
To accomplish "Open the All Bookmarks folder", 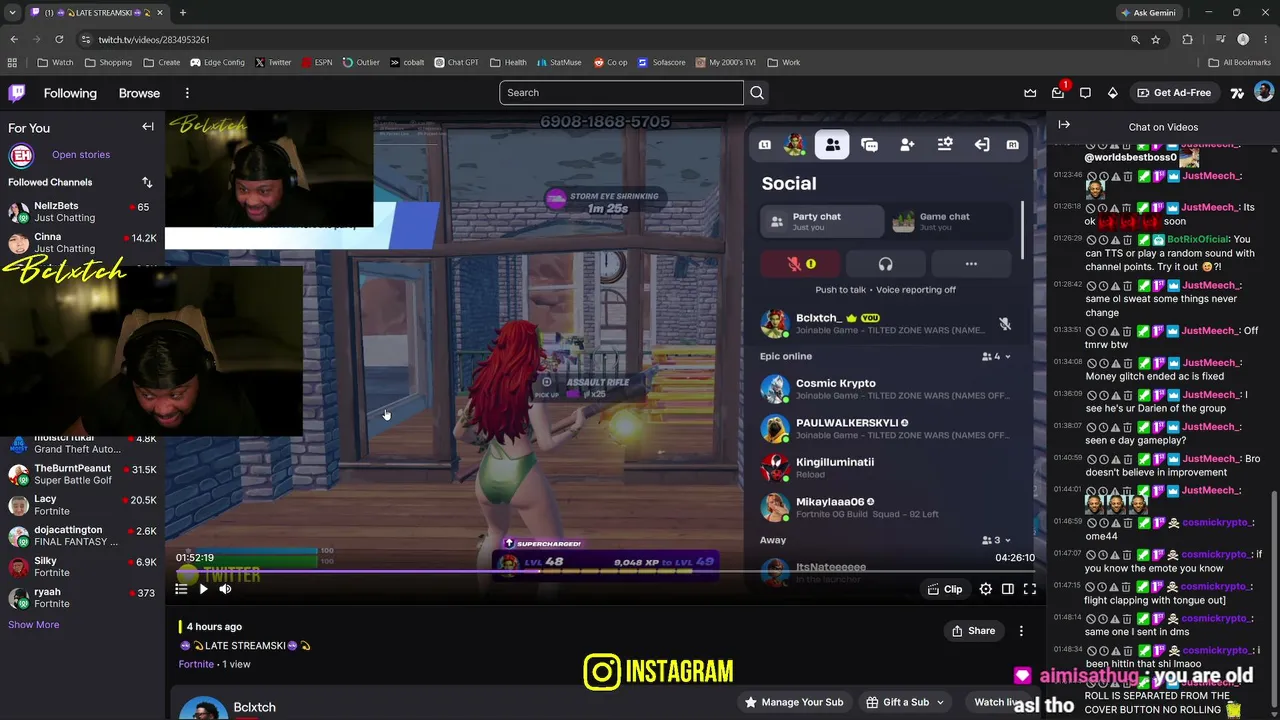I will [x=1240, y=62].
